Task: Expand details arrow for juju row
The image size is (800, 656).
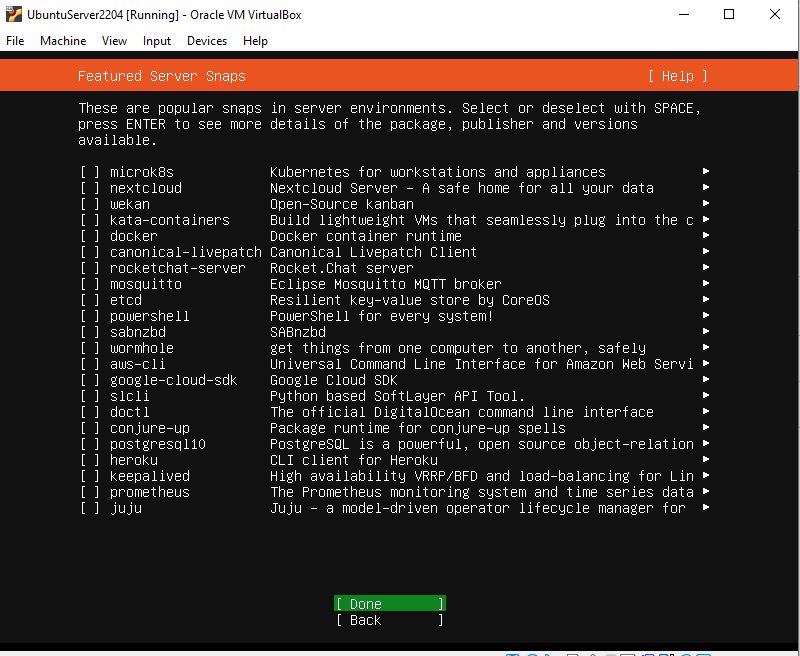Action: [x=706, y=507]
